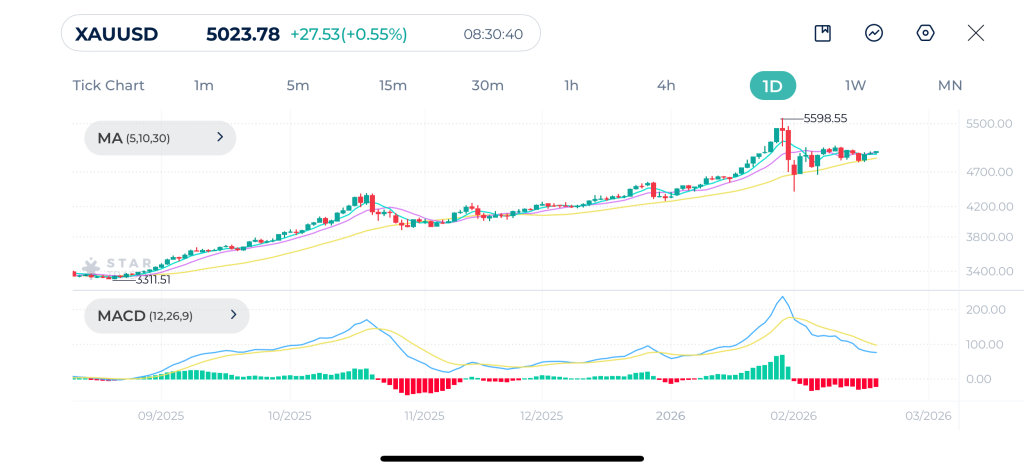Click the 09/2025 date axis label
Screen dimensions: 1024x471
161,415
